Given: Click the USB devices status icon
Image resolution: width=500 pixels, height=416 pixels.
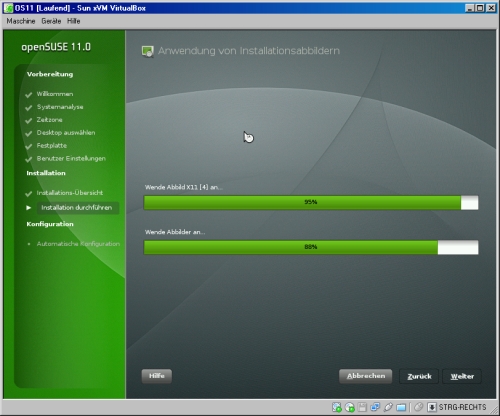Looking at the screenshot, I should pos(388,407).
